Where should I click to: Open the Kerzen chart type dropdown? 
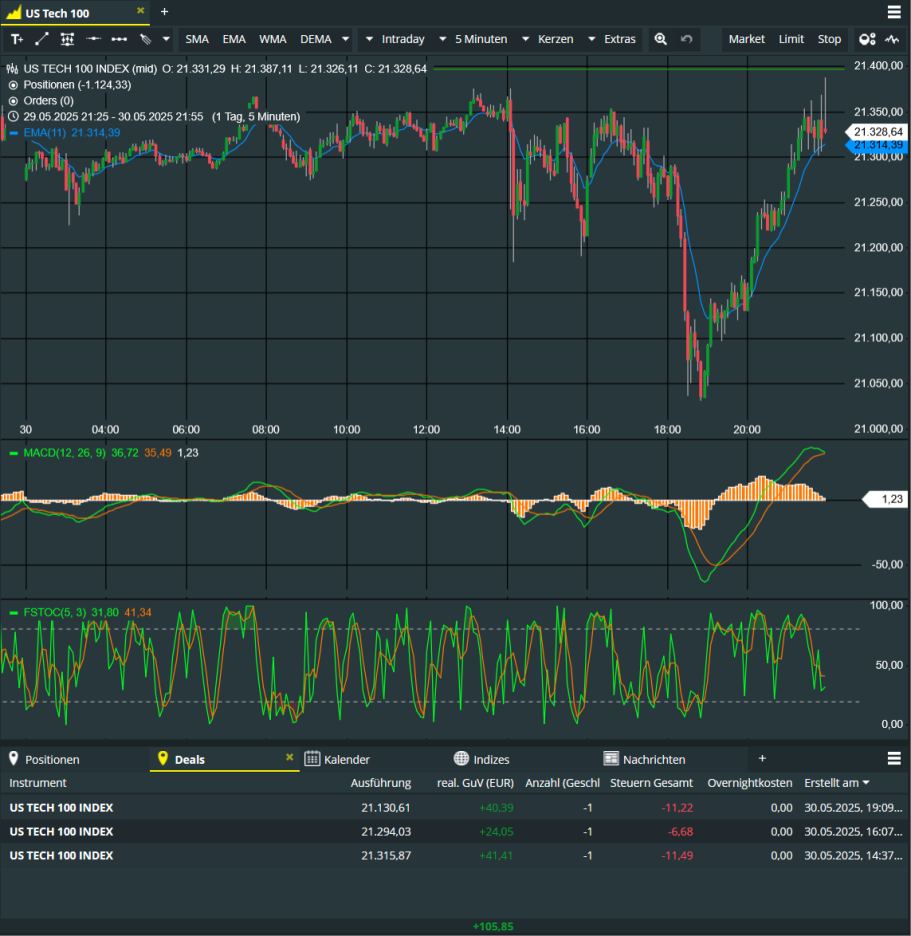click(548, 39)
